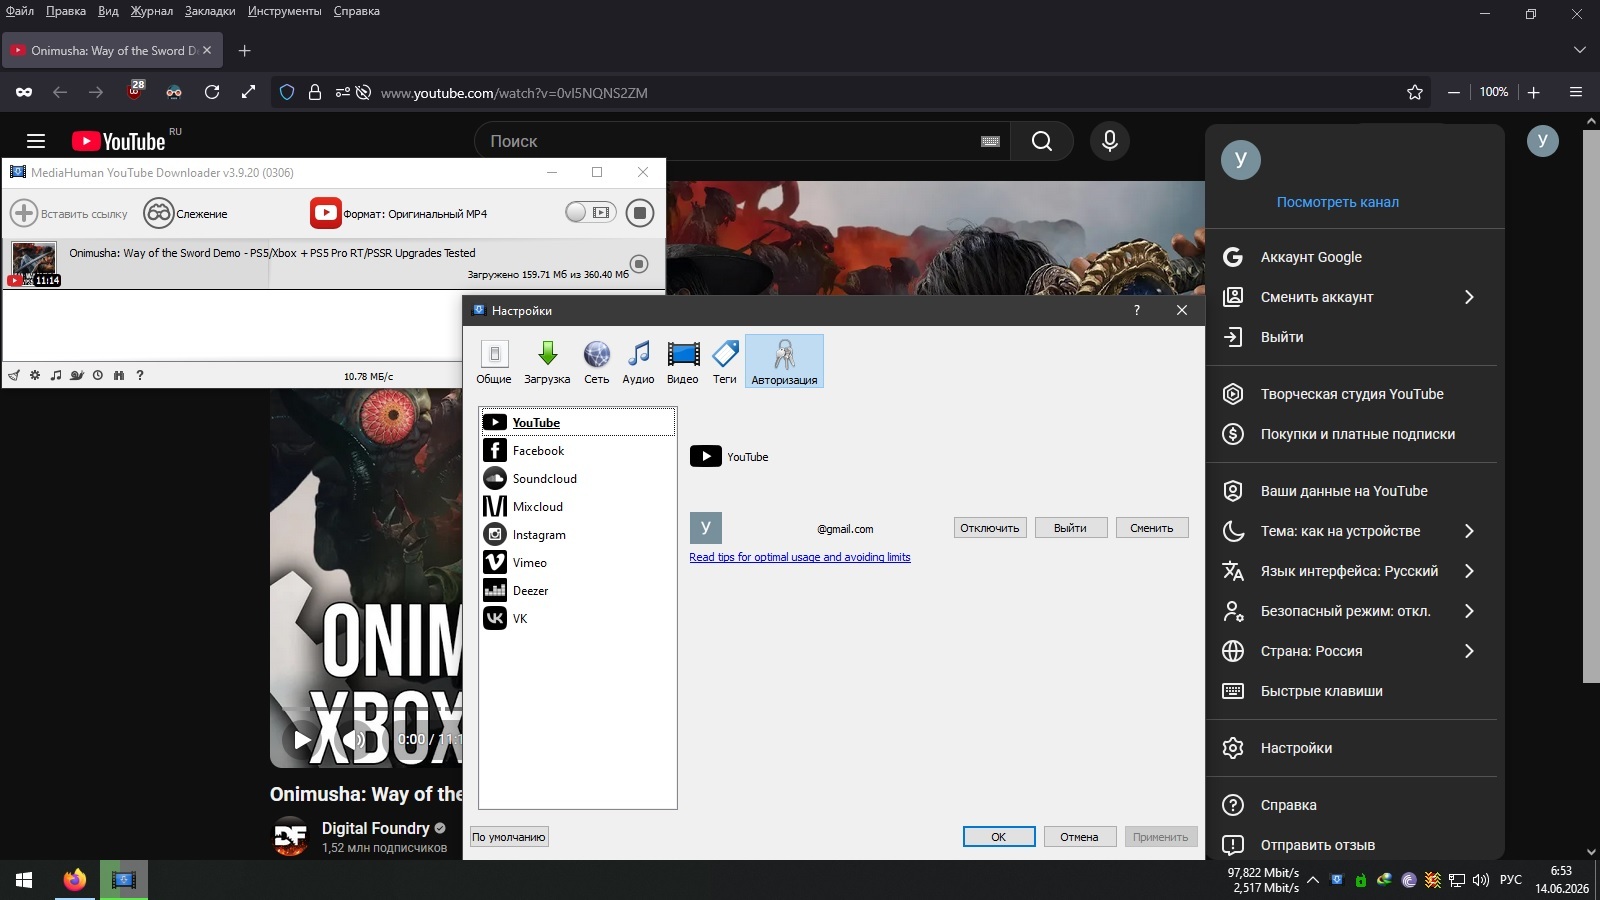
Task: Stop the Onimusha video download
Action: tap(640, 264)
